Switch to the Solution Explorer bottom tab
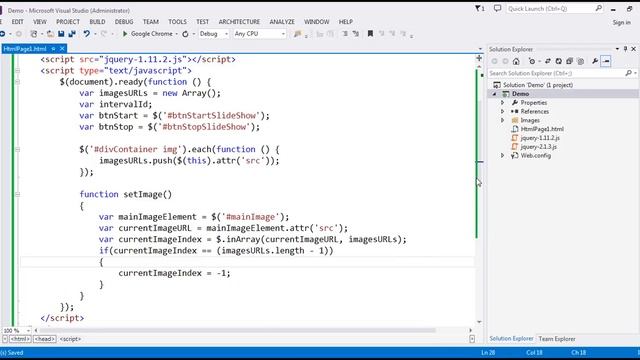640x360 pixels. click(511, 339)
